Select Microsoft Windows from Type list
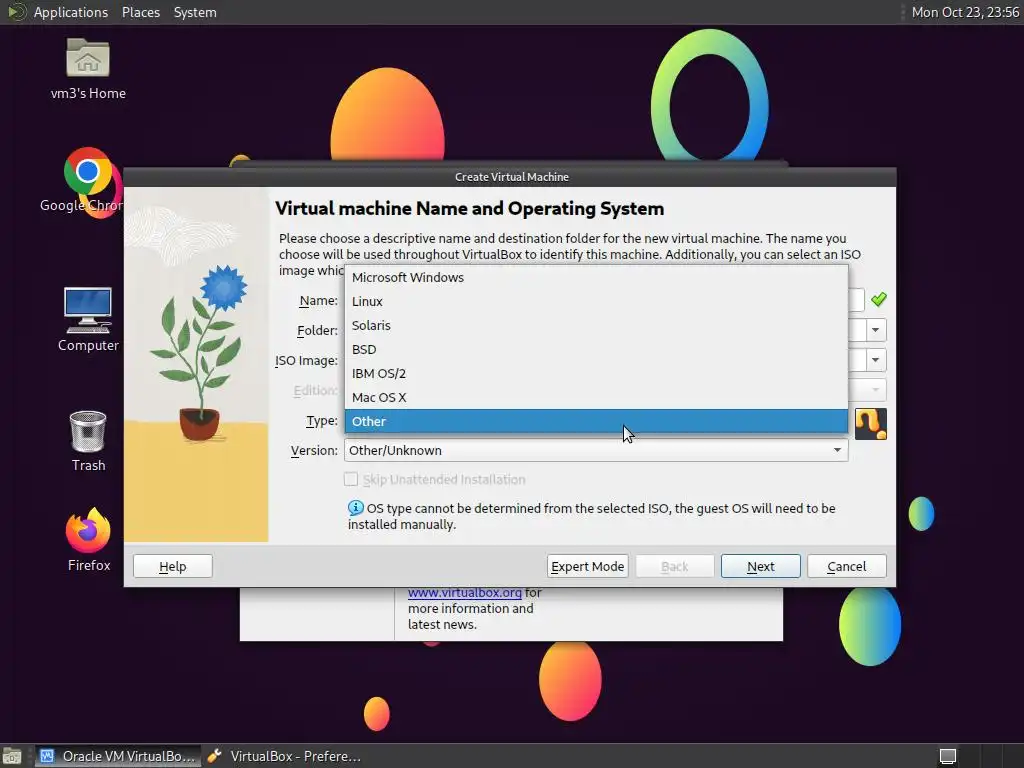The width and height of the screenshot is (1024, 768). click(x=596, y=278)
